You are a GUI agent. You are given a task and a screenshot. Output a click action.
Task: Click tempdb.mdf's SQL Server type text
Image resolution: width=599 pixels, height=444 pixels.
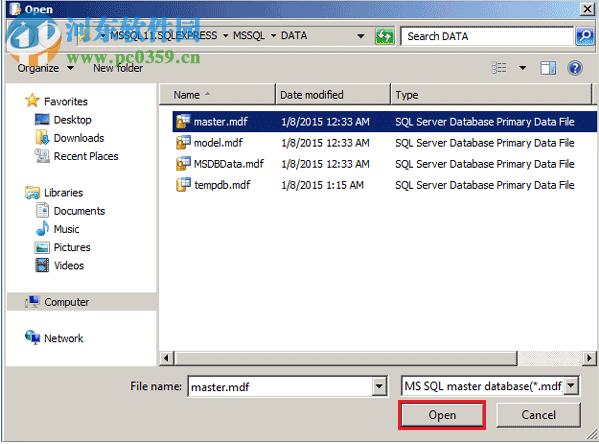pyautogui.click(x=485, y=185)
